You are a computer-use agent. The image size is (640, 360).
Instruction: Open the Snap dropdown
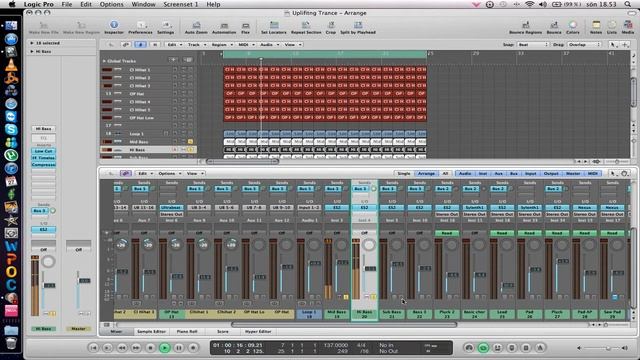click(x=533, y=44)
